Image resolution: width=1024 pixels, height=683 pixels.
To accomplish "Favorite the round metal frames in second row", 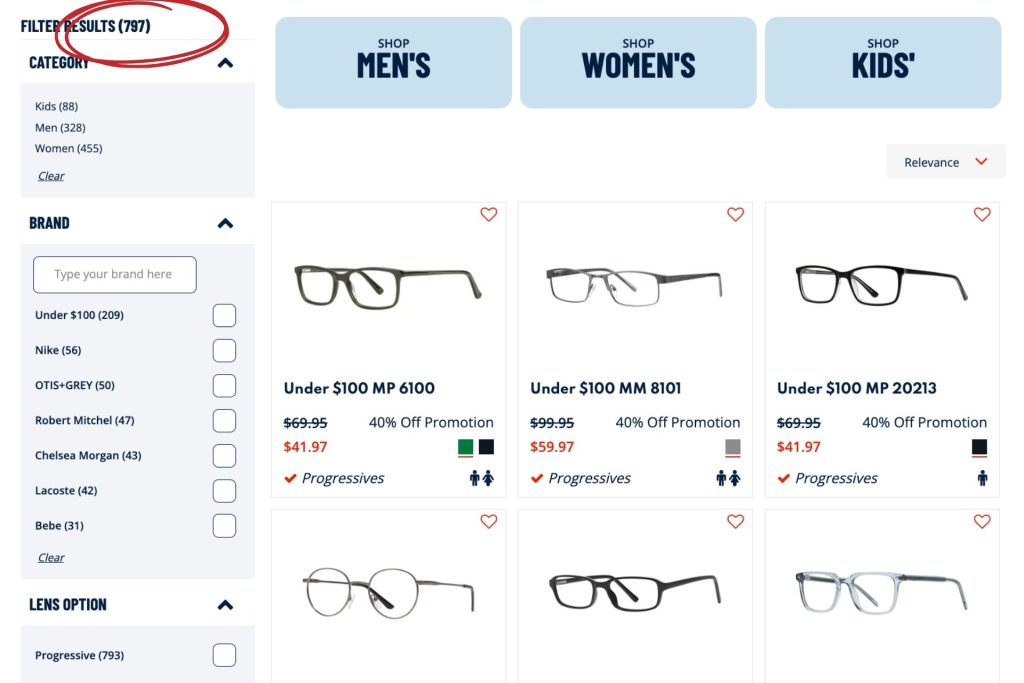I will [x=489, y=521].
